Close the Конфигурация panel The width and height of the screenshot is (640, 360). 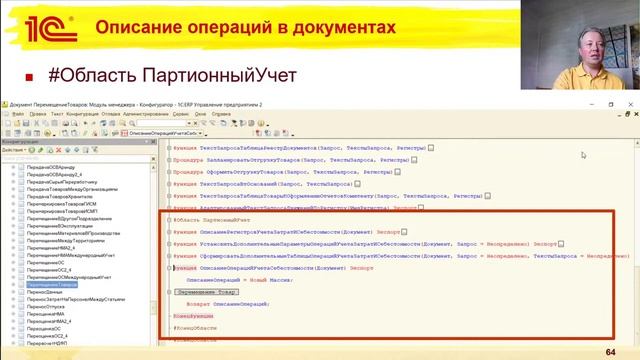[x=153, y=142]
